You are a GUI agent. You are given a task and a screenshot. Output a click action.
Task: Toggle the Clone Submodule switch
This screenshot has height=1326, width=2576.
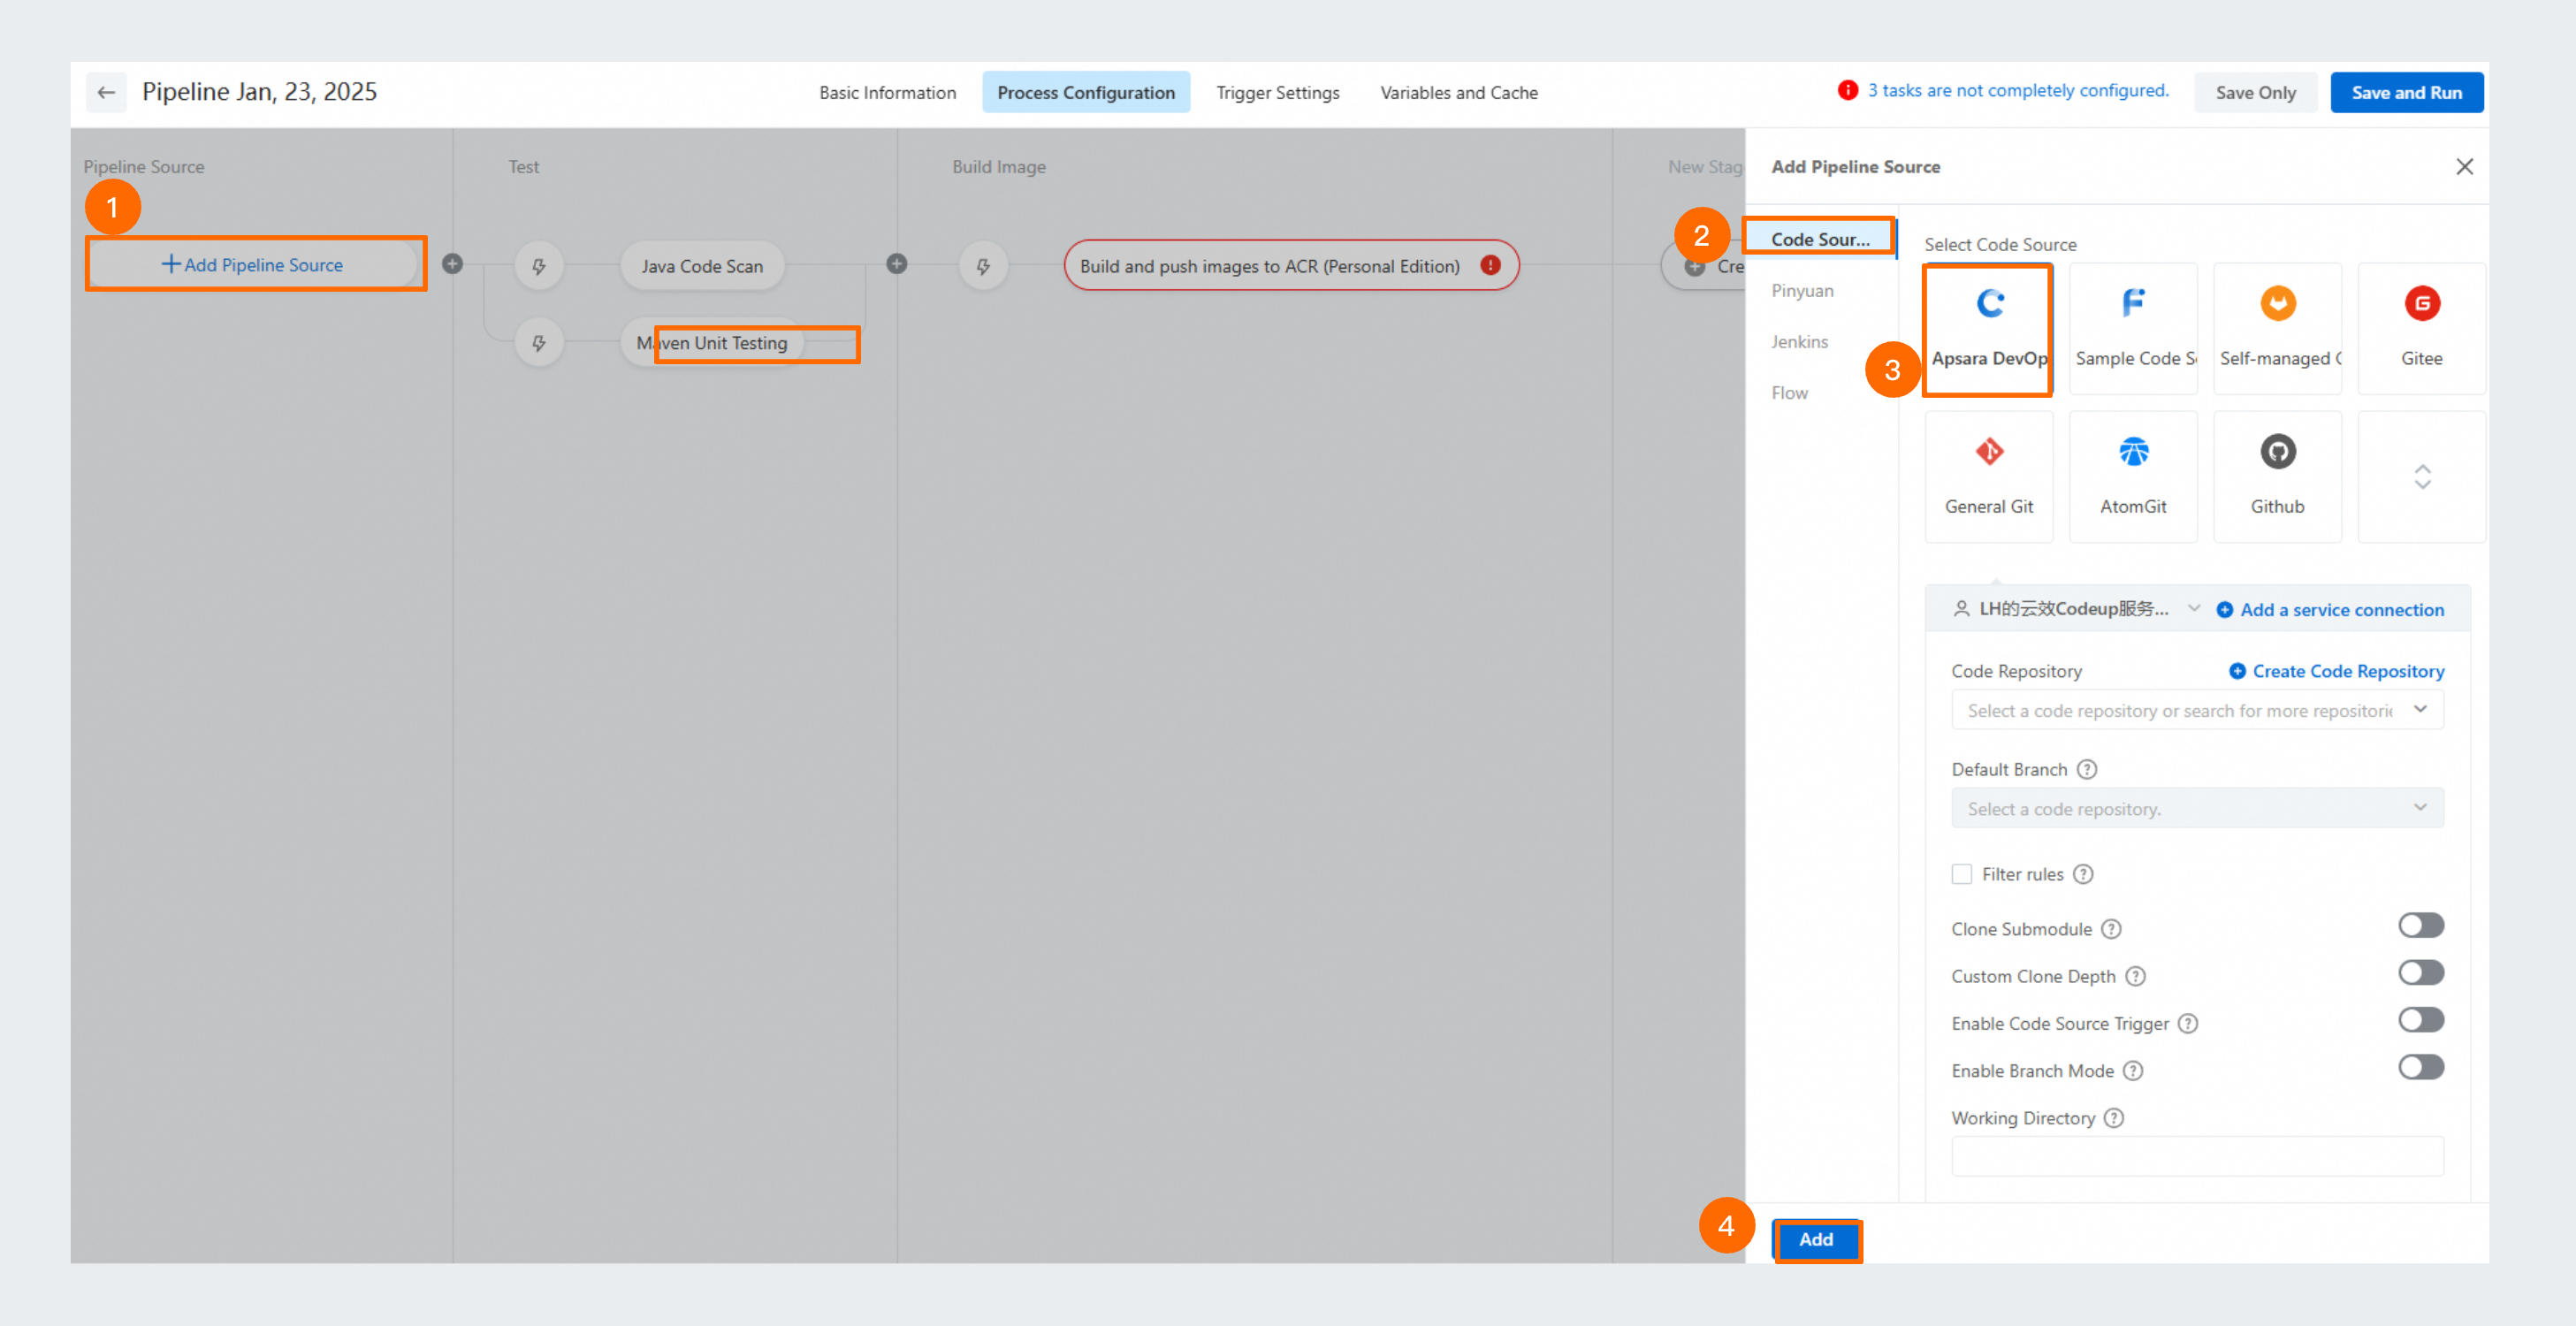(x=2420, y=926)
